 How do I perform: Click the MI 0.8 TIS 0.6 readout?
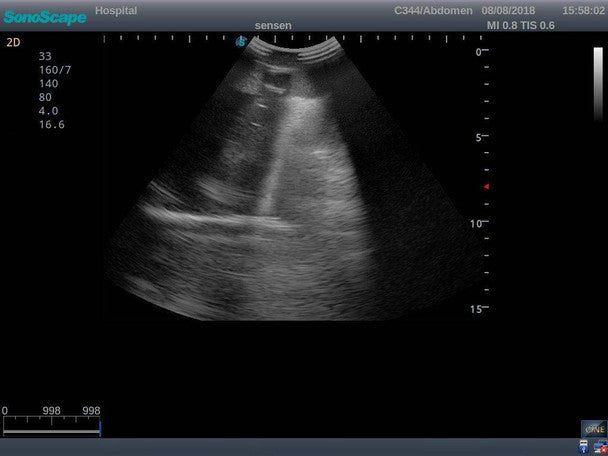click(520, 26)
